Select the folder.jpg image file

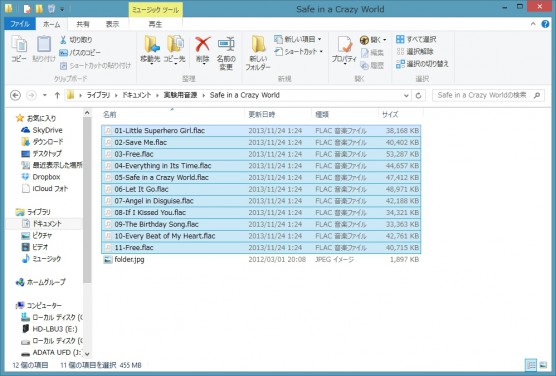point(261,259)
